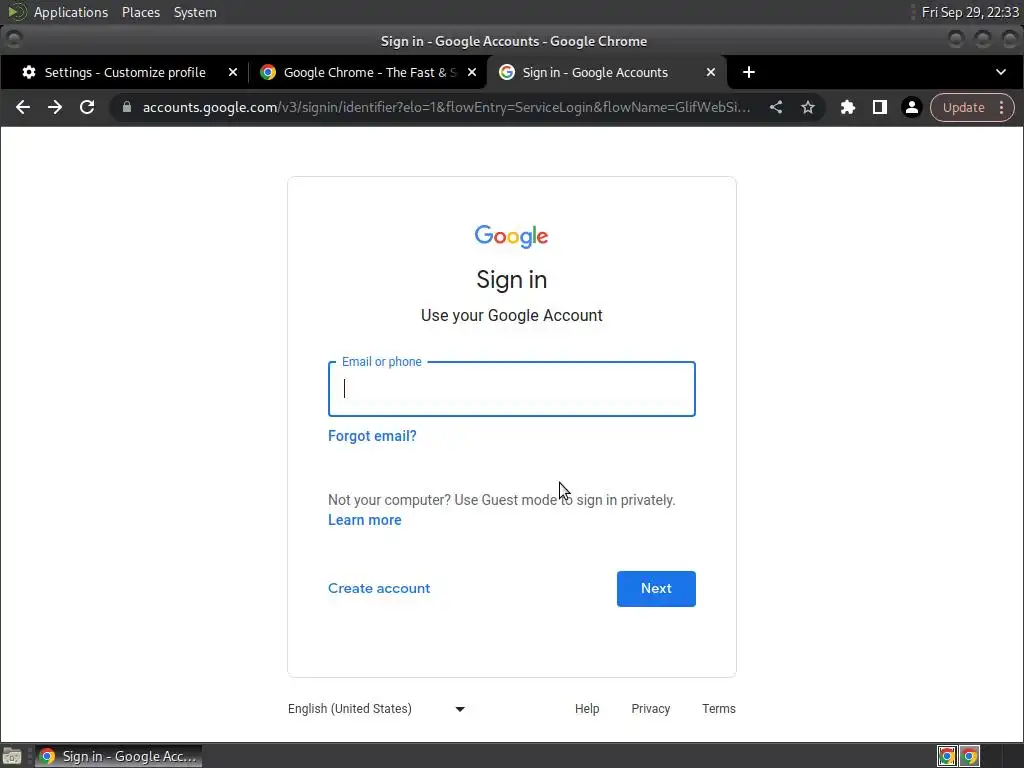Close the Settings - Customize profile tab
The image size is (1024, 768).
pos(232,72)
